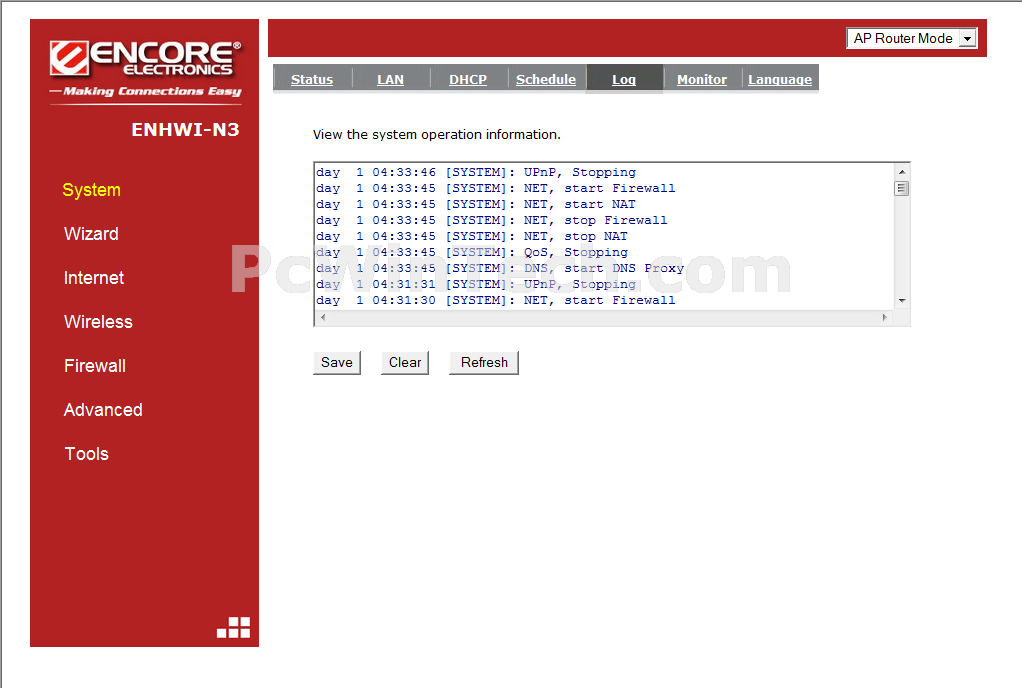
Task: Click log line 'NET, start Firewall' at 04:31:30
Action: (x=496, y=300)
